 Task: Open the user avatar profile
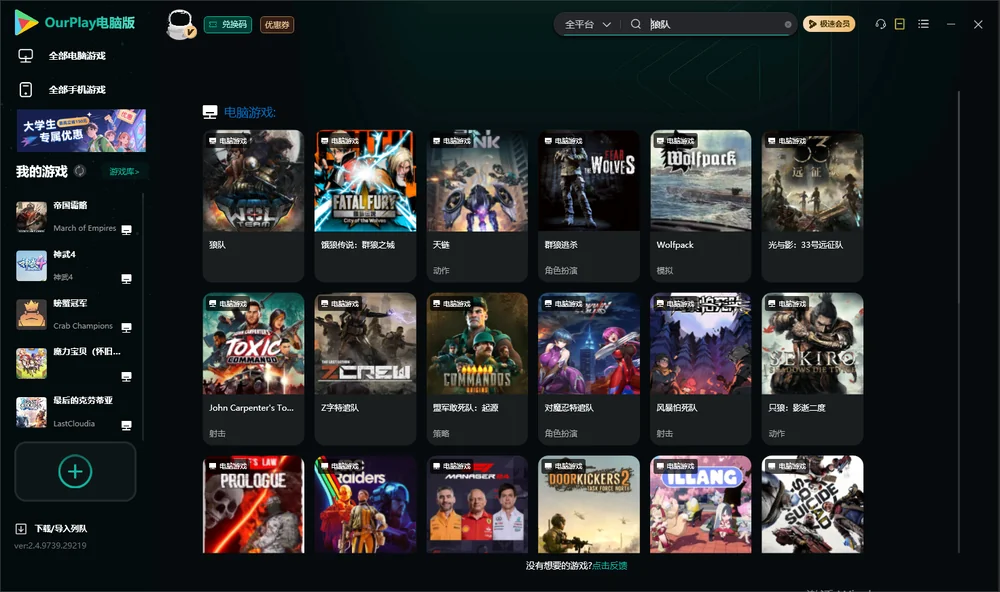[180, 24]
